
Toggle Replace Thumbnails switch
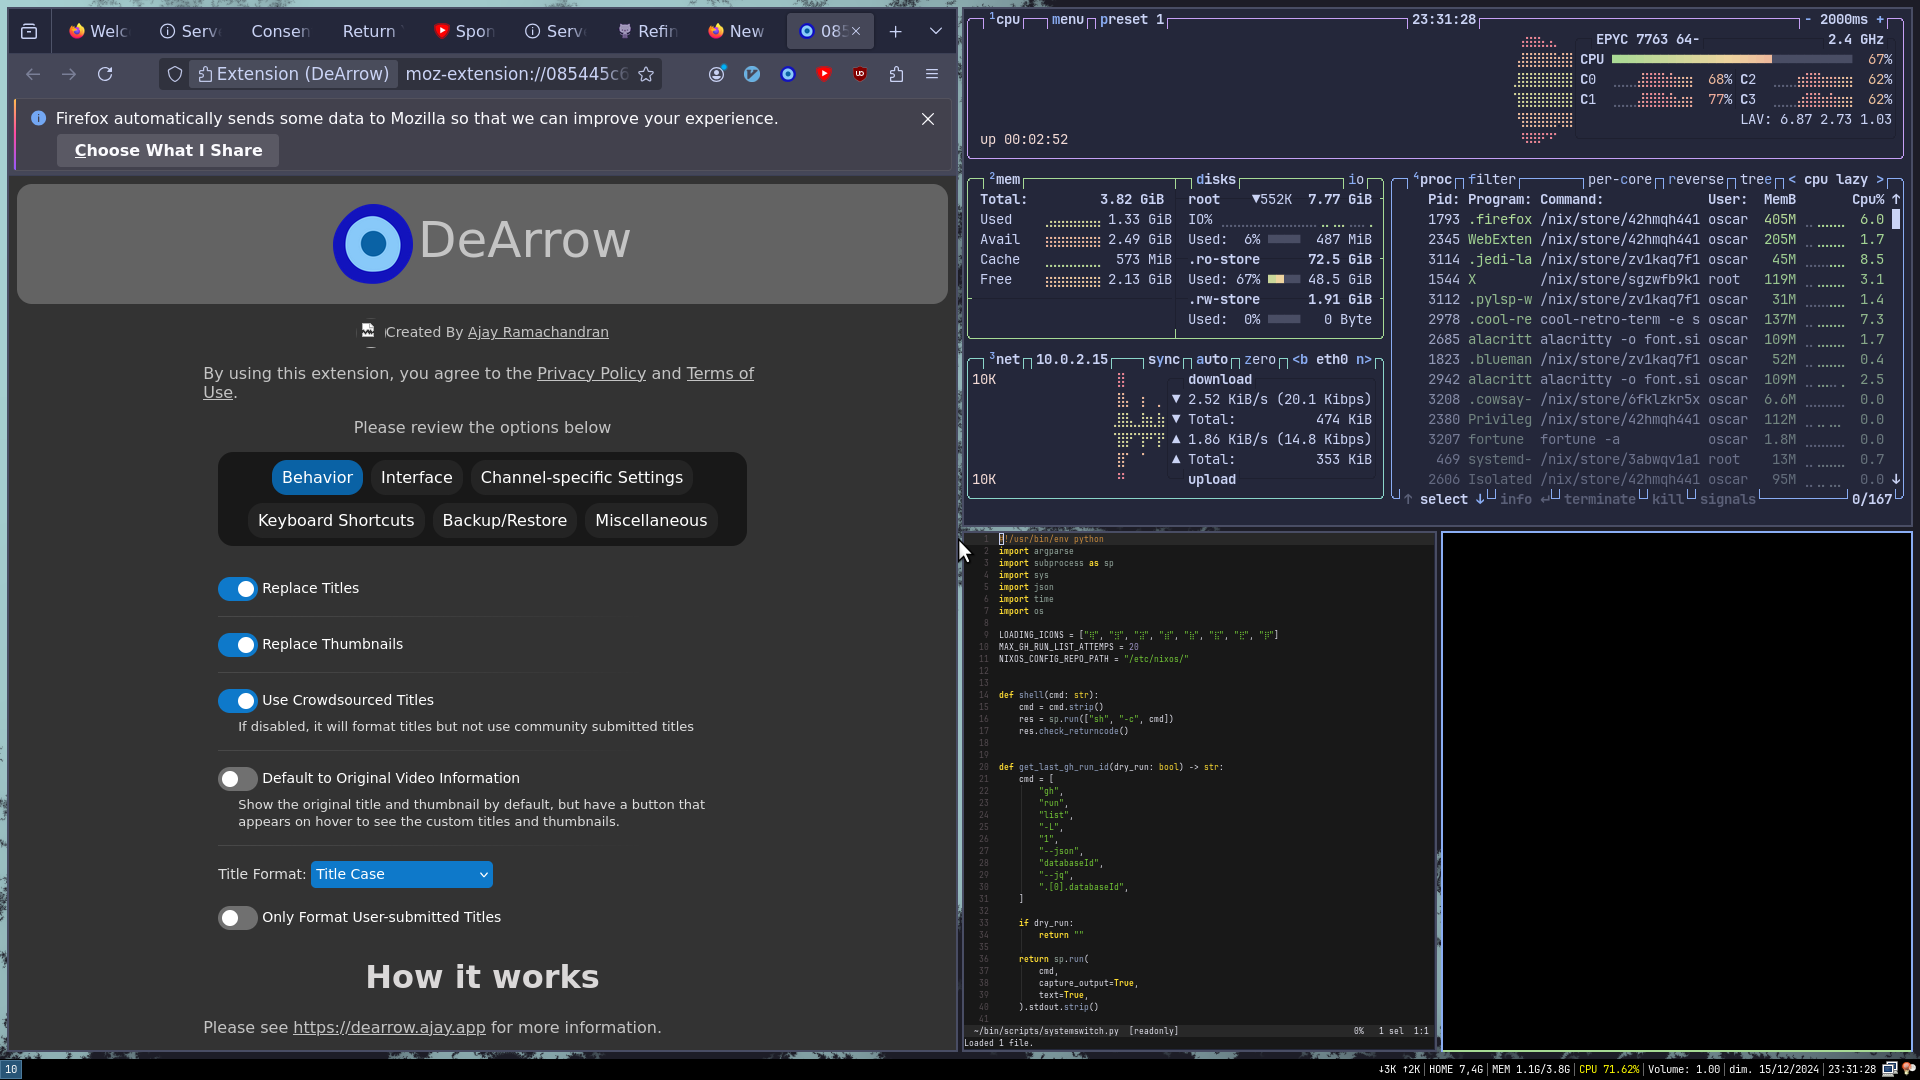pyautogui.click(x=238, y=645)
